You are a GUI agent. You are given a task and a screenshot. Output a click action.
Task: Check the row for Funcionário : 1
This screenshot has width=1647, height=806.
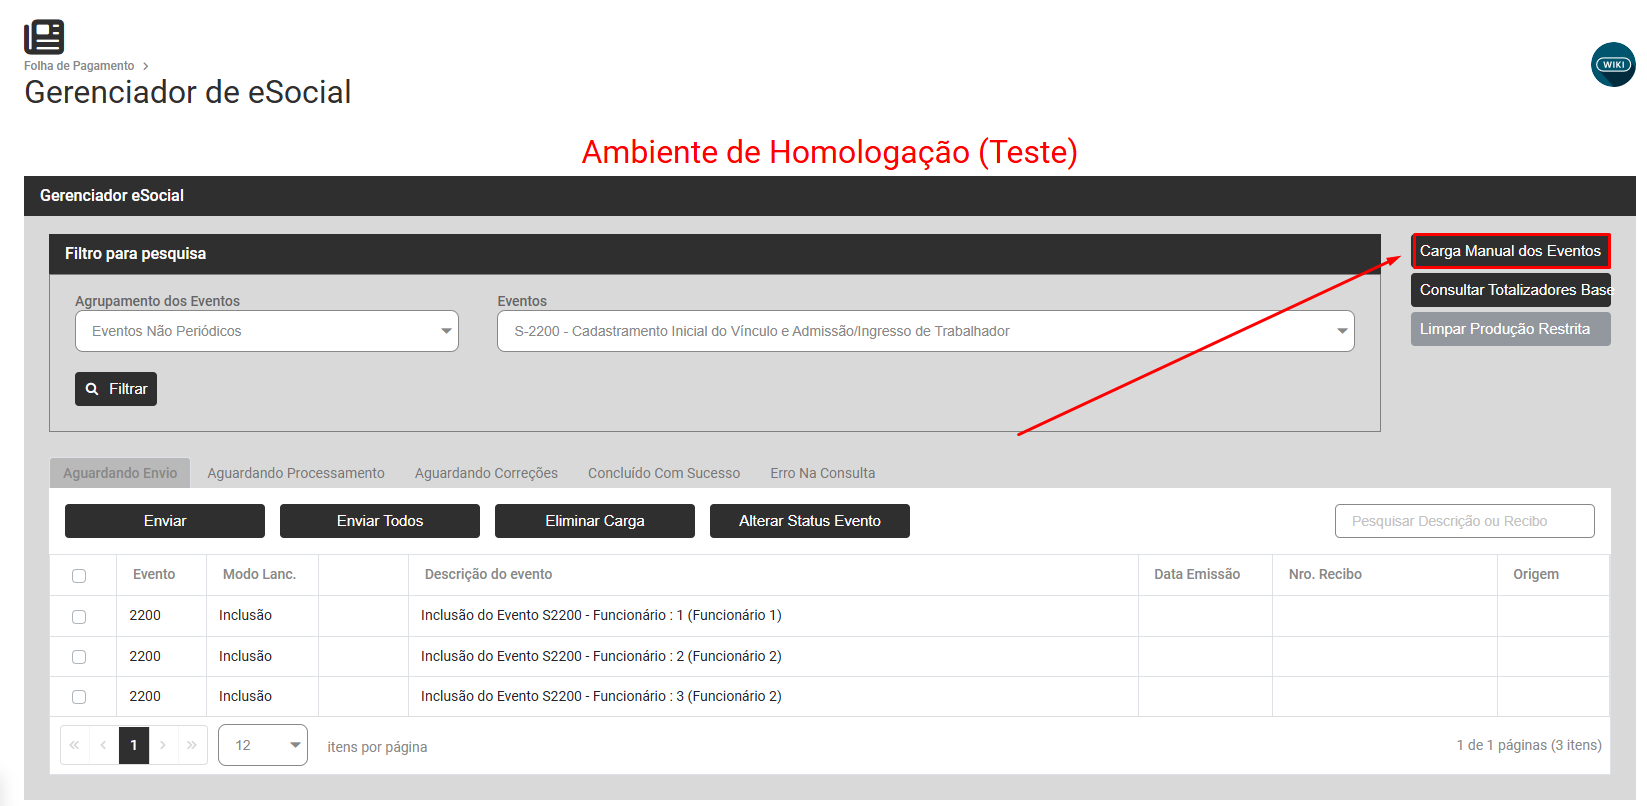(x=79, y=617)
